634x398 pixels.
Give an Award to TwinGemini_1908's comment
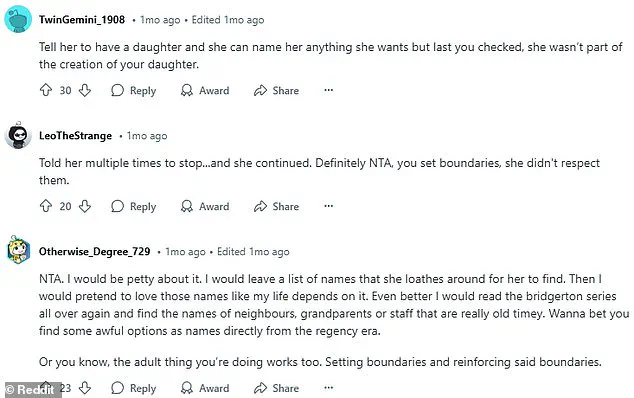[205, 90]
